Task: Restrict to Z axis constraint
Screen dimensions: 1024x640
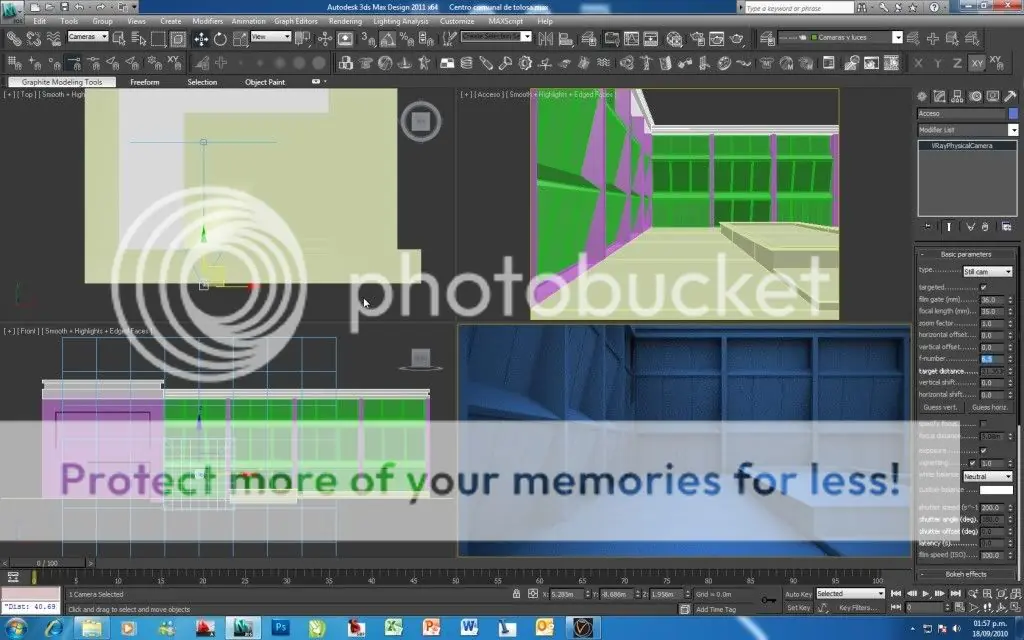Action: [x=957, y=63]
